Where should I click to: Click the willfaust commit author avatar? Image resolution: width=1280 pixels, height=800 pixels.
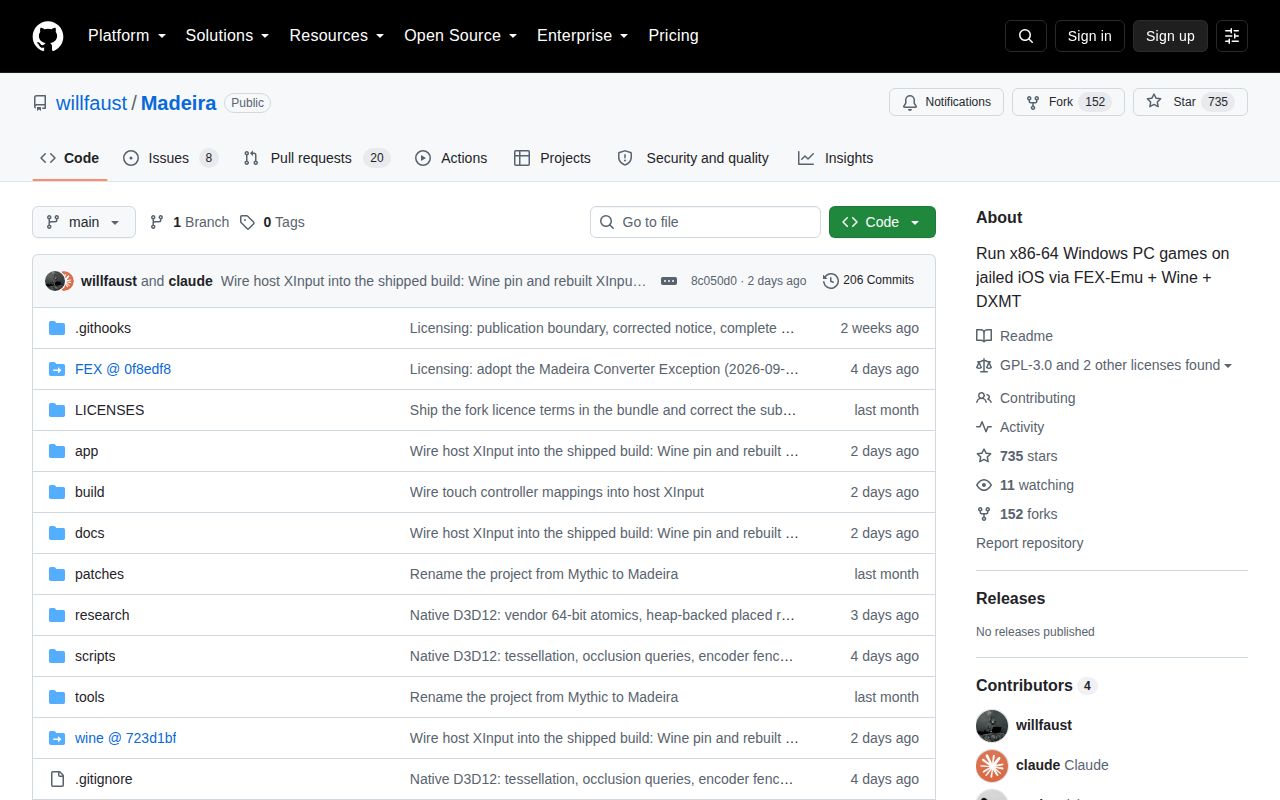pos(55,281)
